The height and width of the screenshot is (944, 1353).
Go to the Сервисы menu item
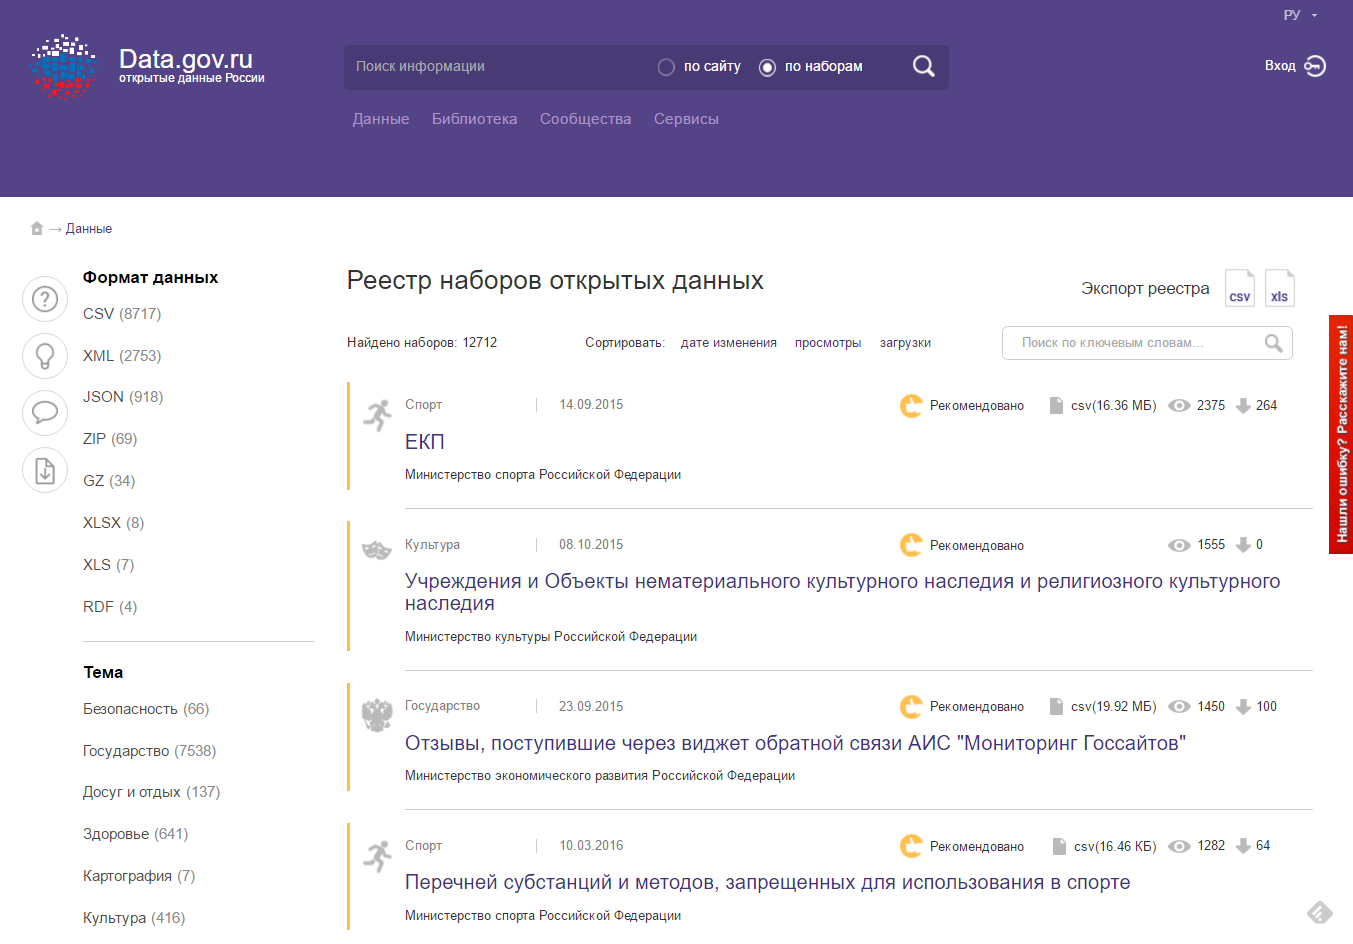[686, 119]
